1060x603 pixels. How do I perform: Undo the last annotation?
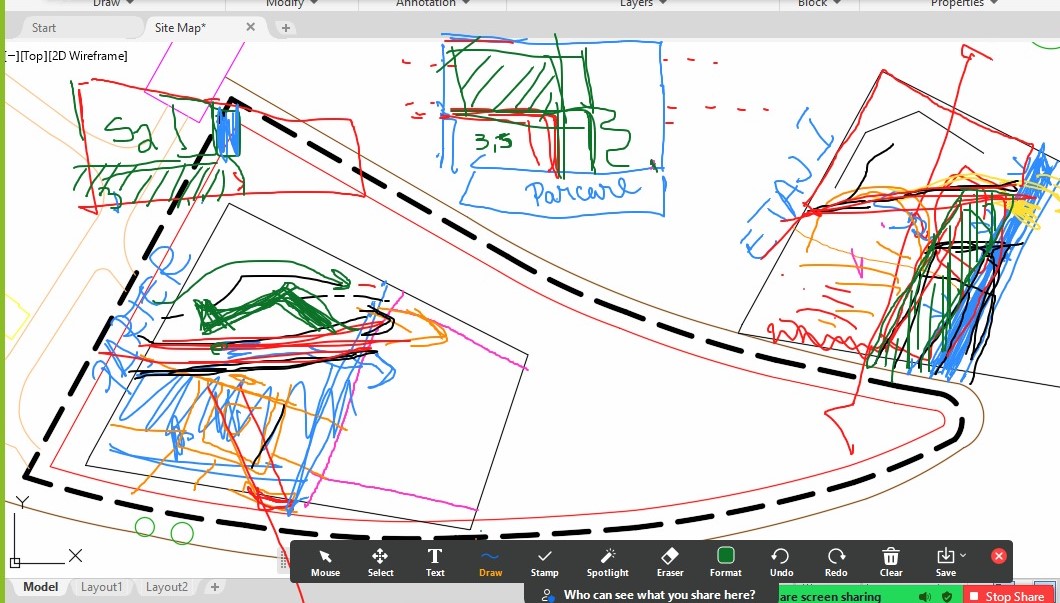781,561
